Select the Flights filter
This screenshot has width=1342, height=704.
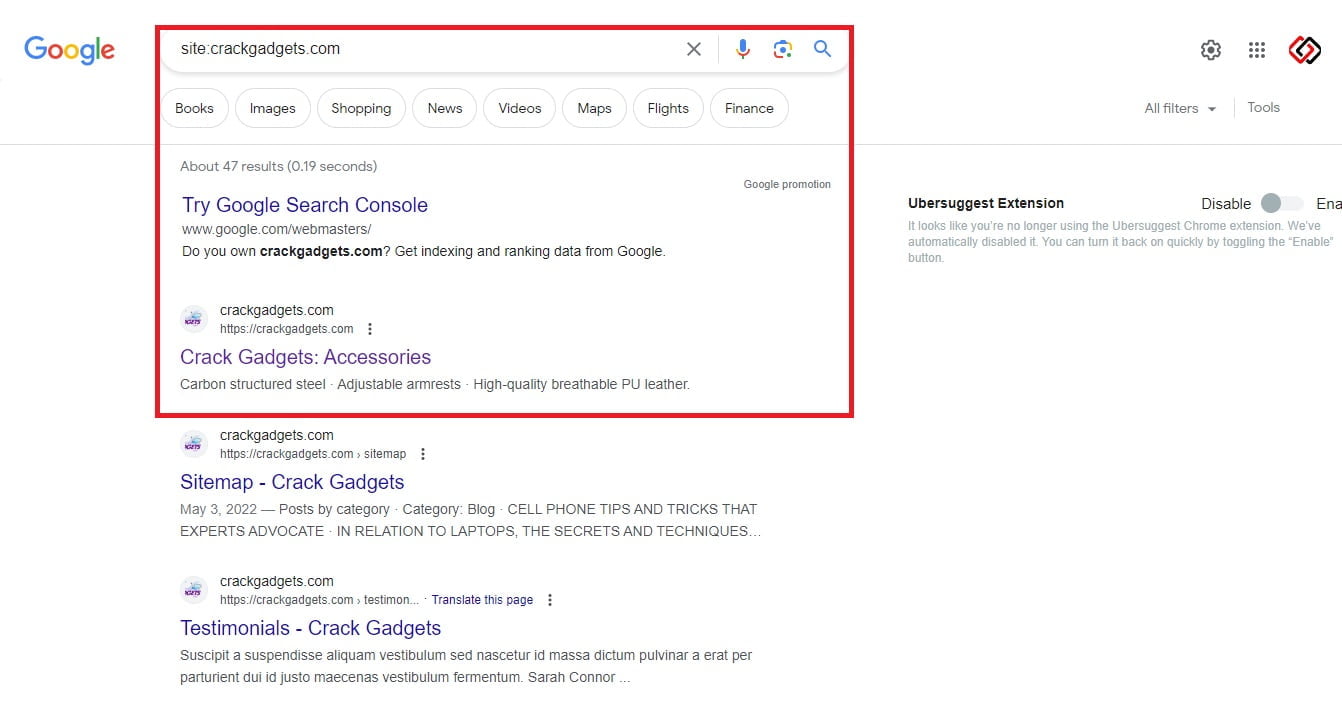tap(668, 108)
